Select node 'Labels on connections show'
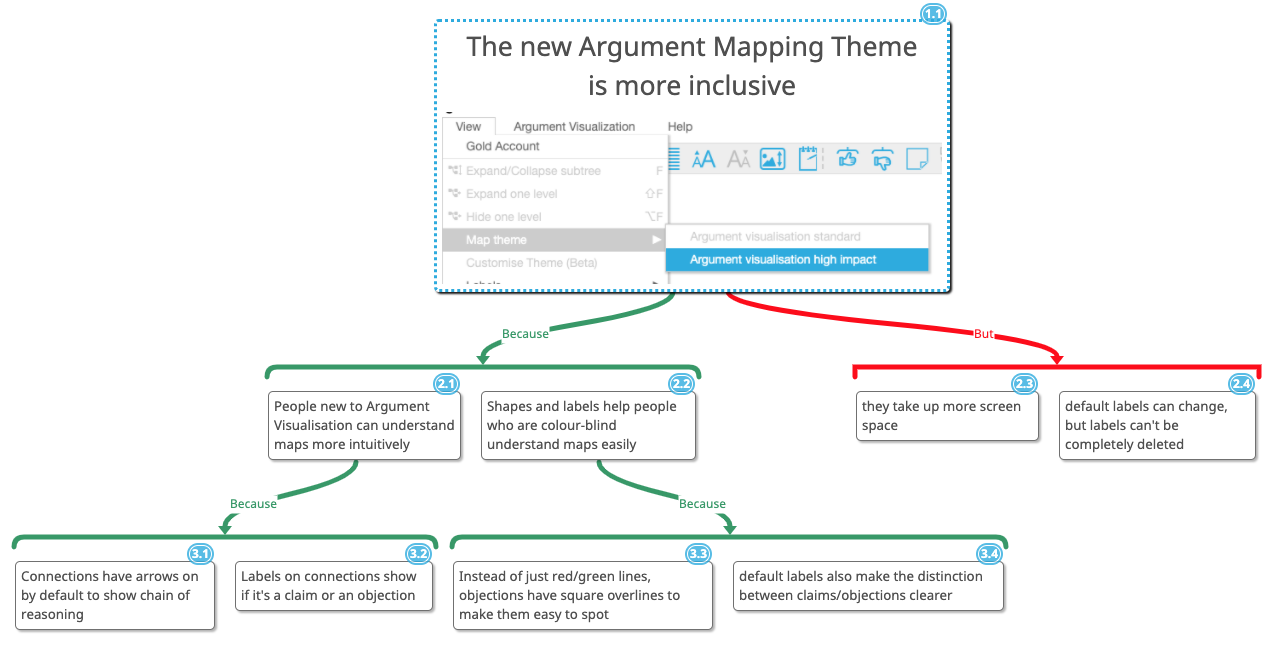 click(335, 586)
